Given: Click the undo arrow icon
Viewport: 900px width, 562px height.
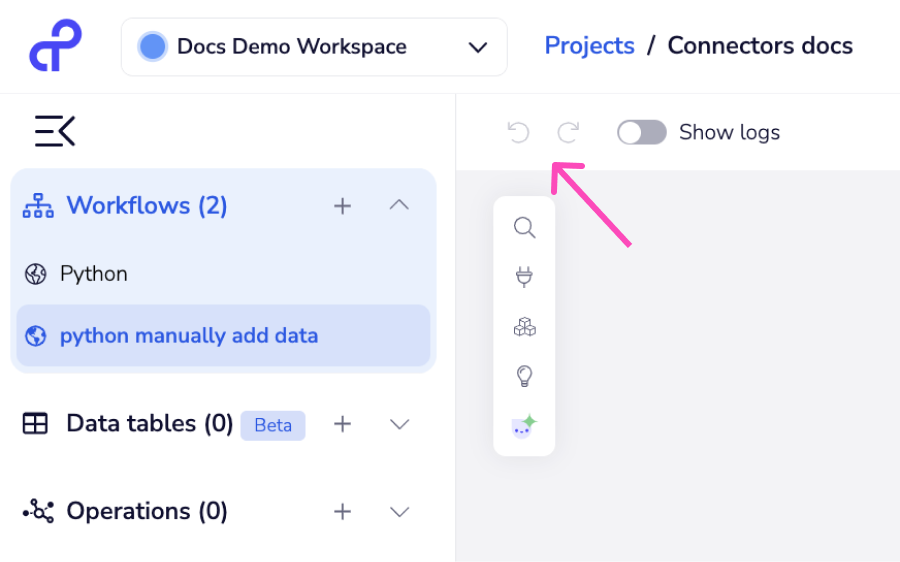Looking at the screenshot, I should pos(518,132).
